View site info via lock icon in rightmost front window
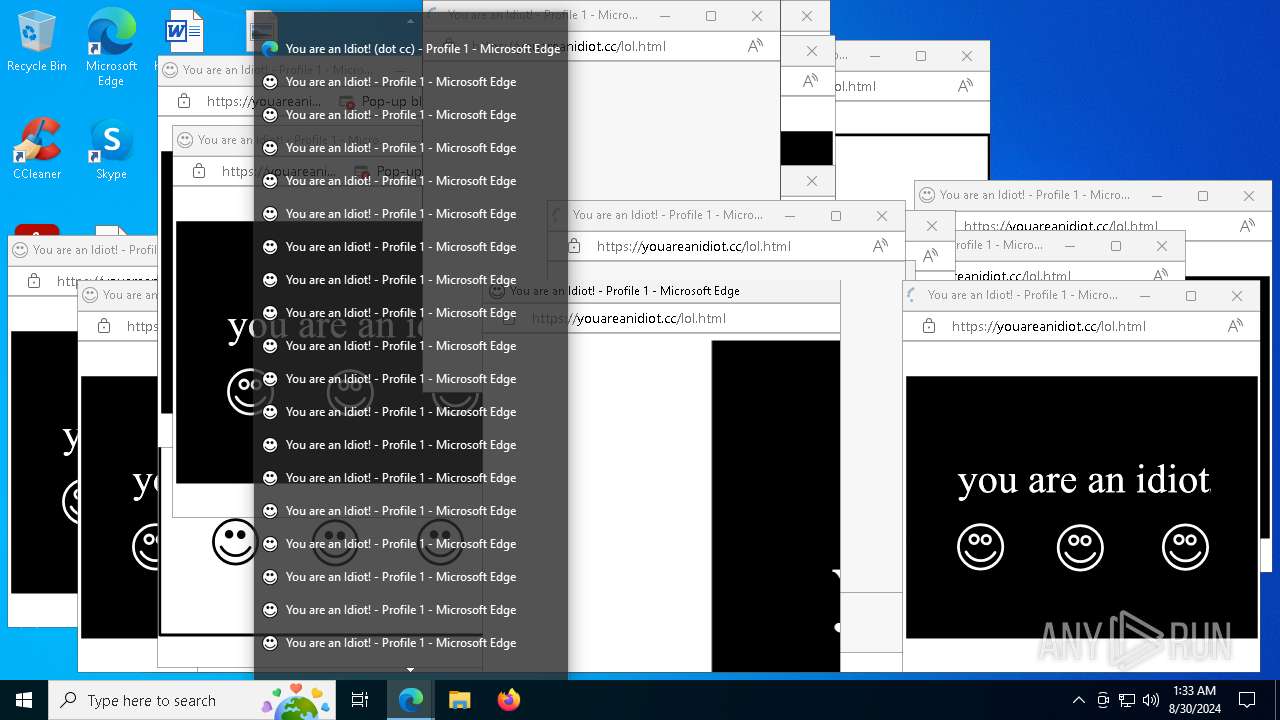 pyautogui.click(x=928, y=326)
